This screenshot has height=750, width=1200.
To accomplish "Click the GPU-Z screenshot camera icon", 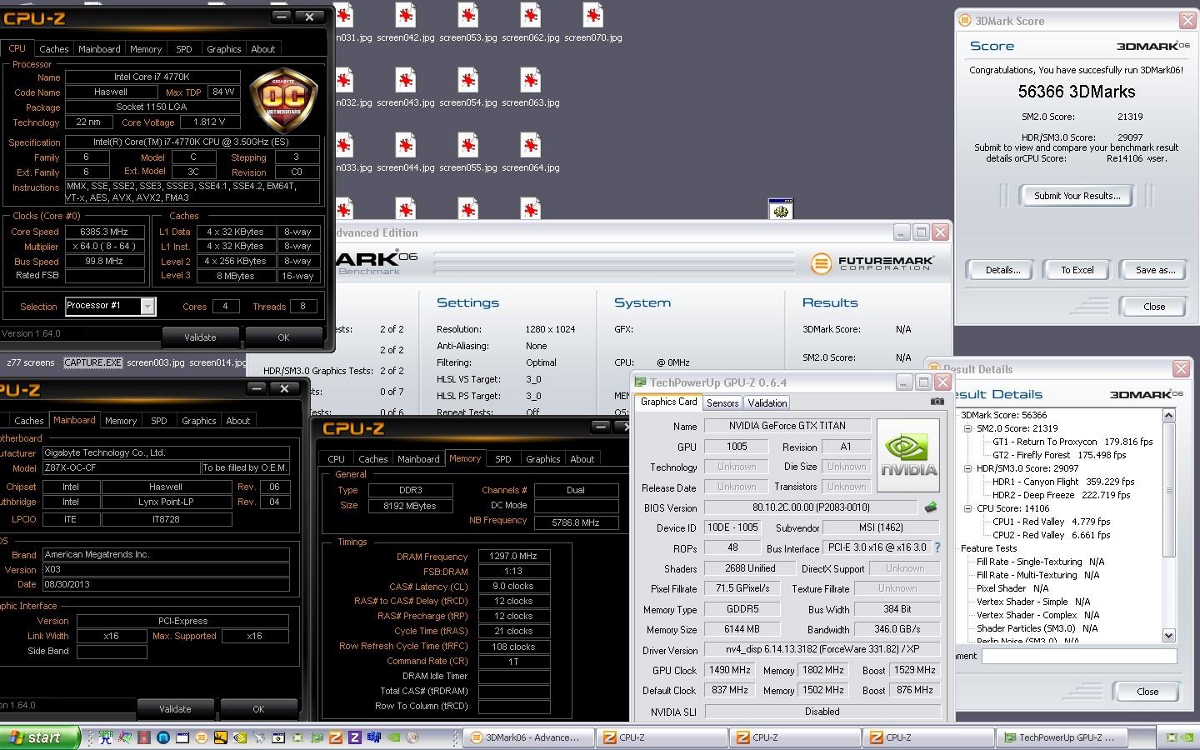I will 936,402.
